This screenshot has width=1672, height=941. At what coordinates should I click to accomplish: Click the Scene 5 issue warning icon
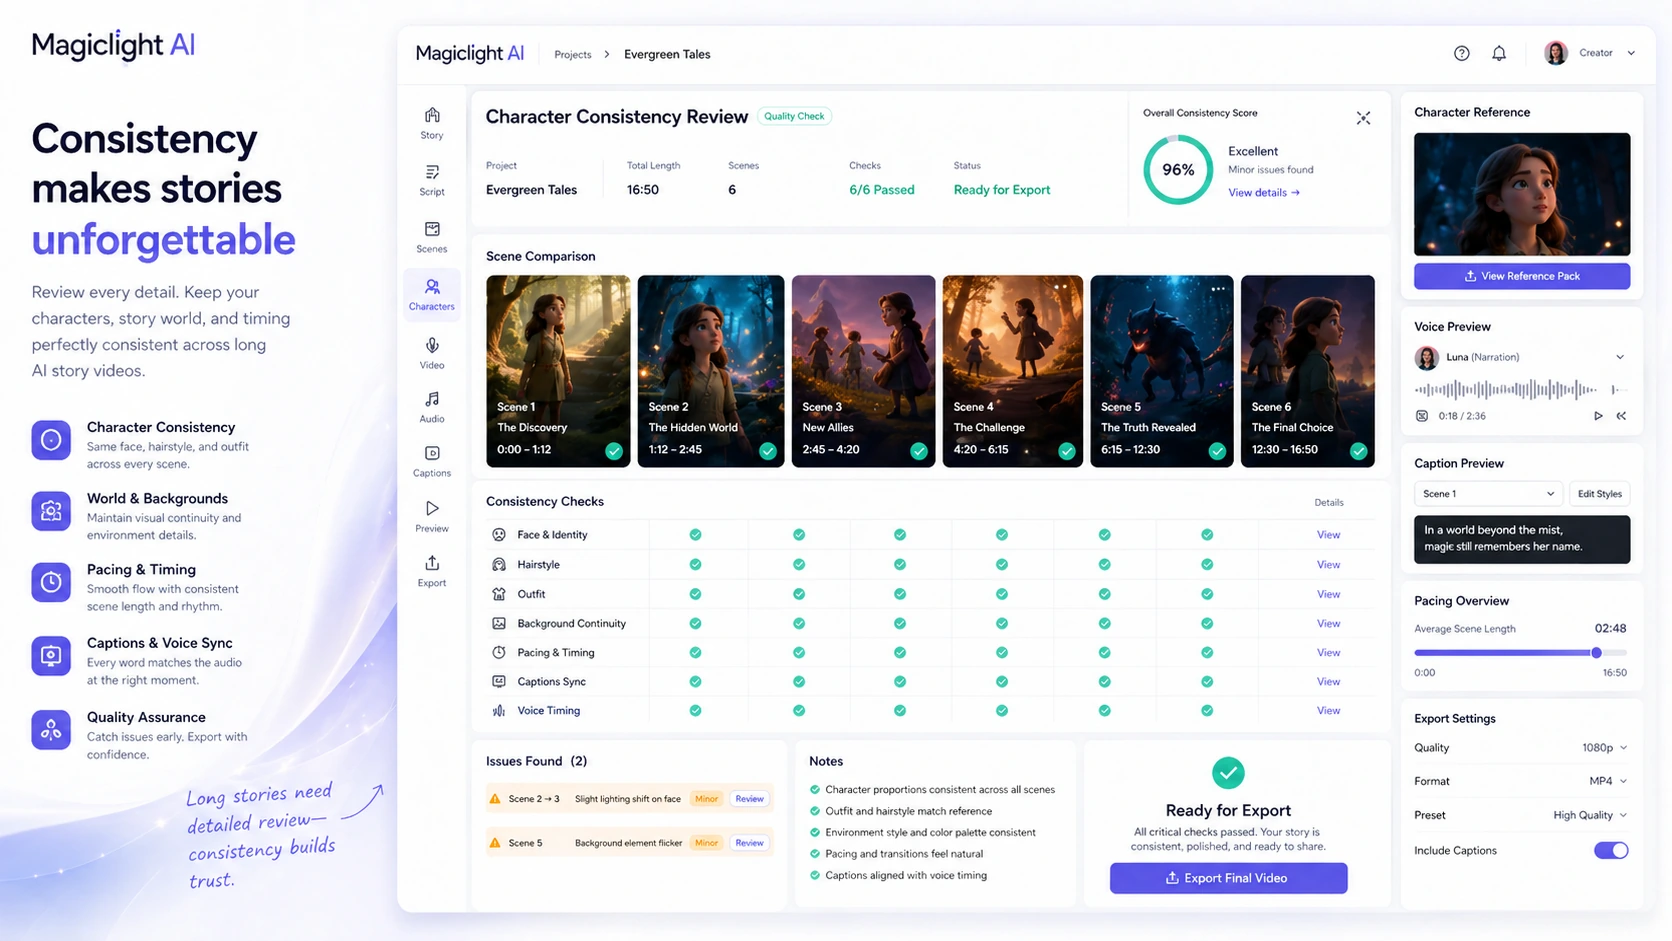click(495, 843)
